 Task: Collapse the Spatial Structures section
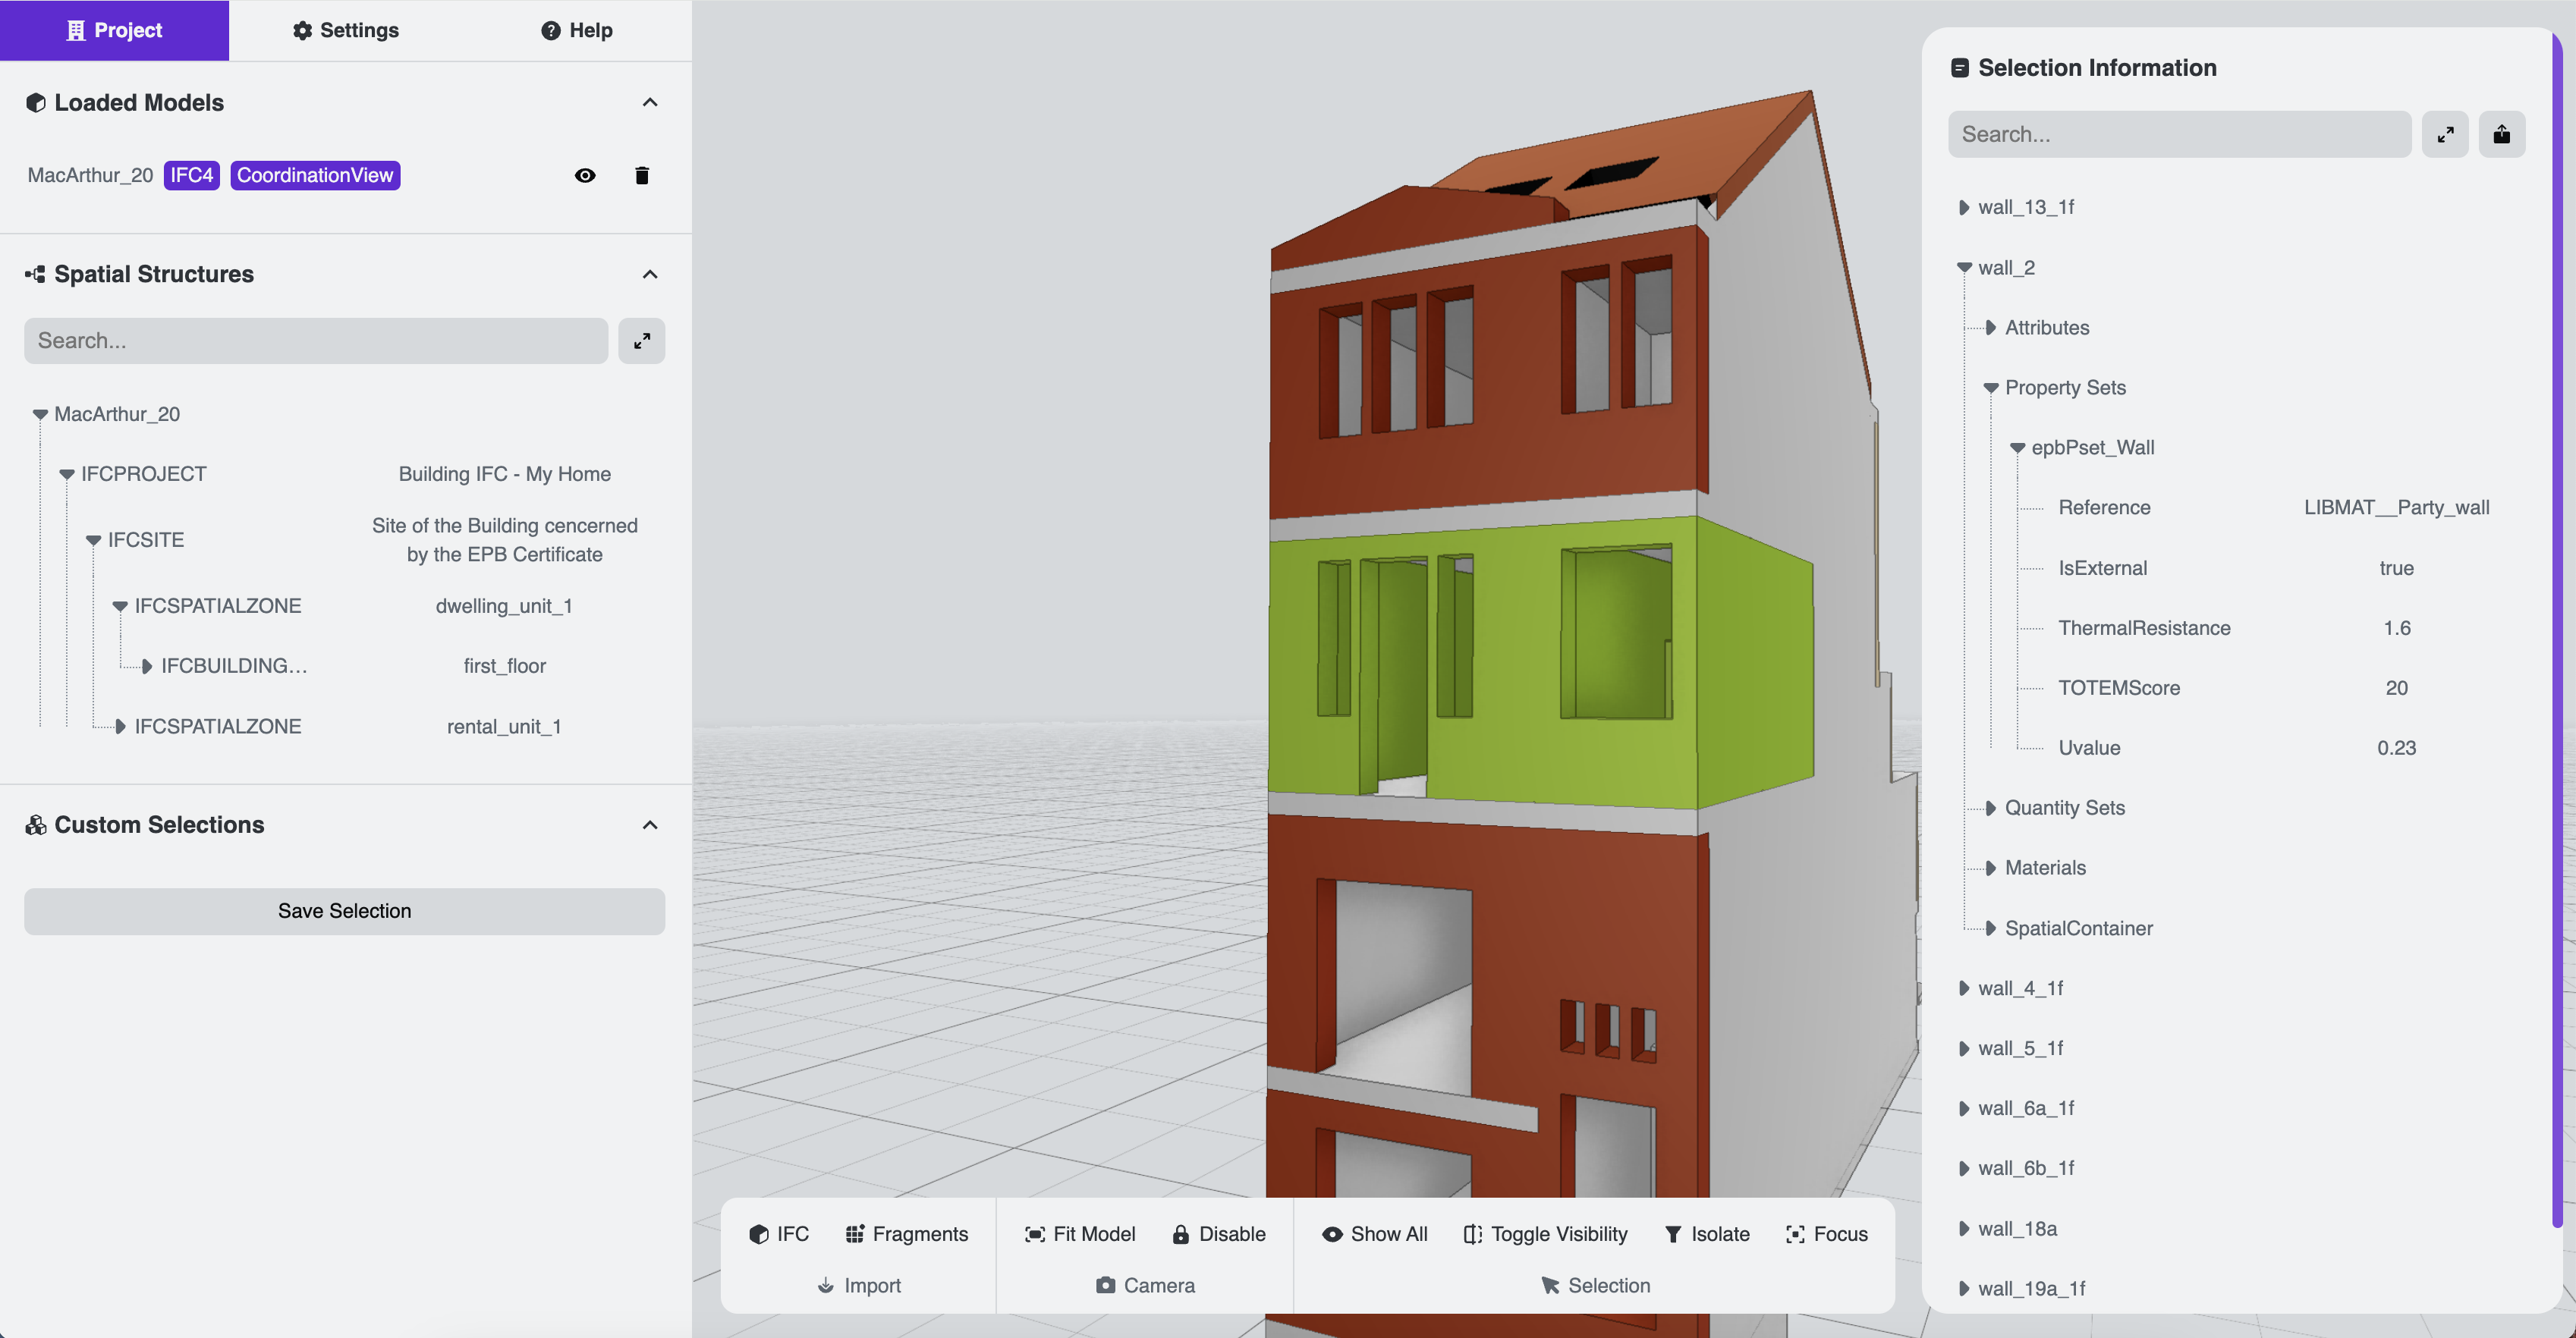click(x=650, y=274)
